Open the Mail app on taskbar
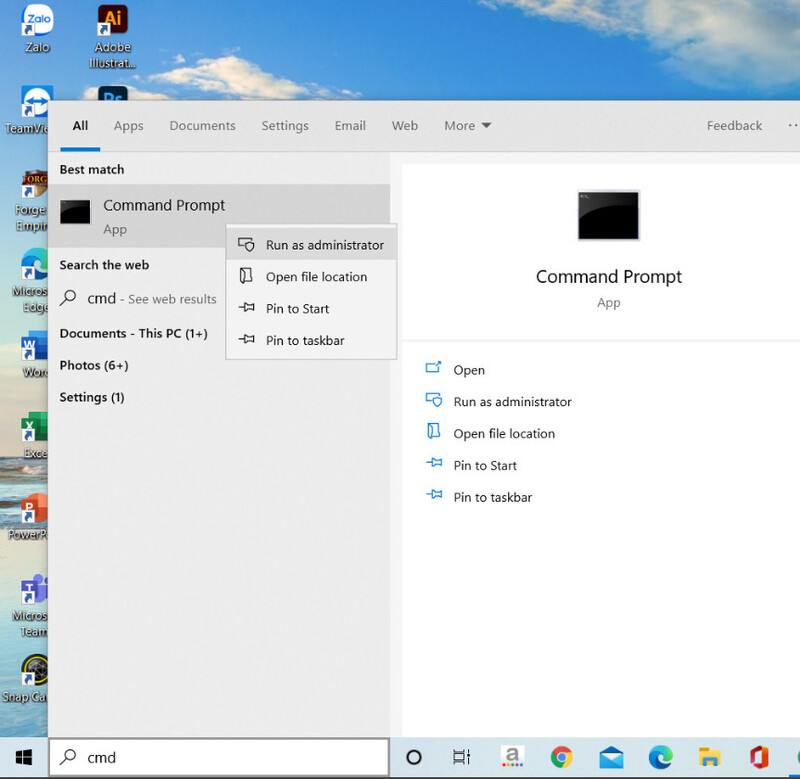 point(611,757)
